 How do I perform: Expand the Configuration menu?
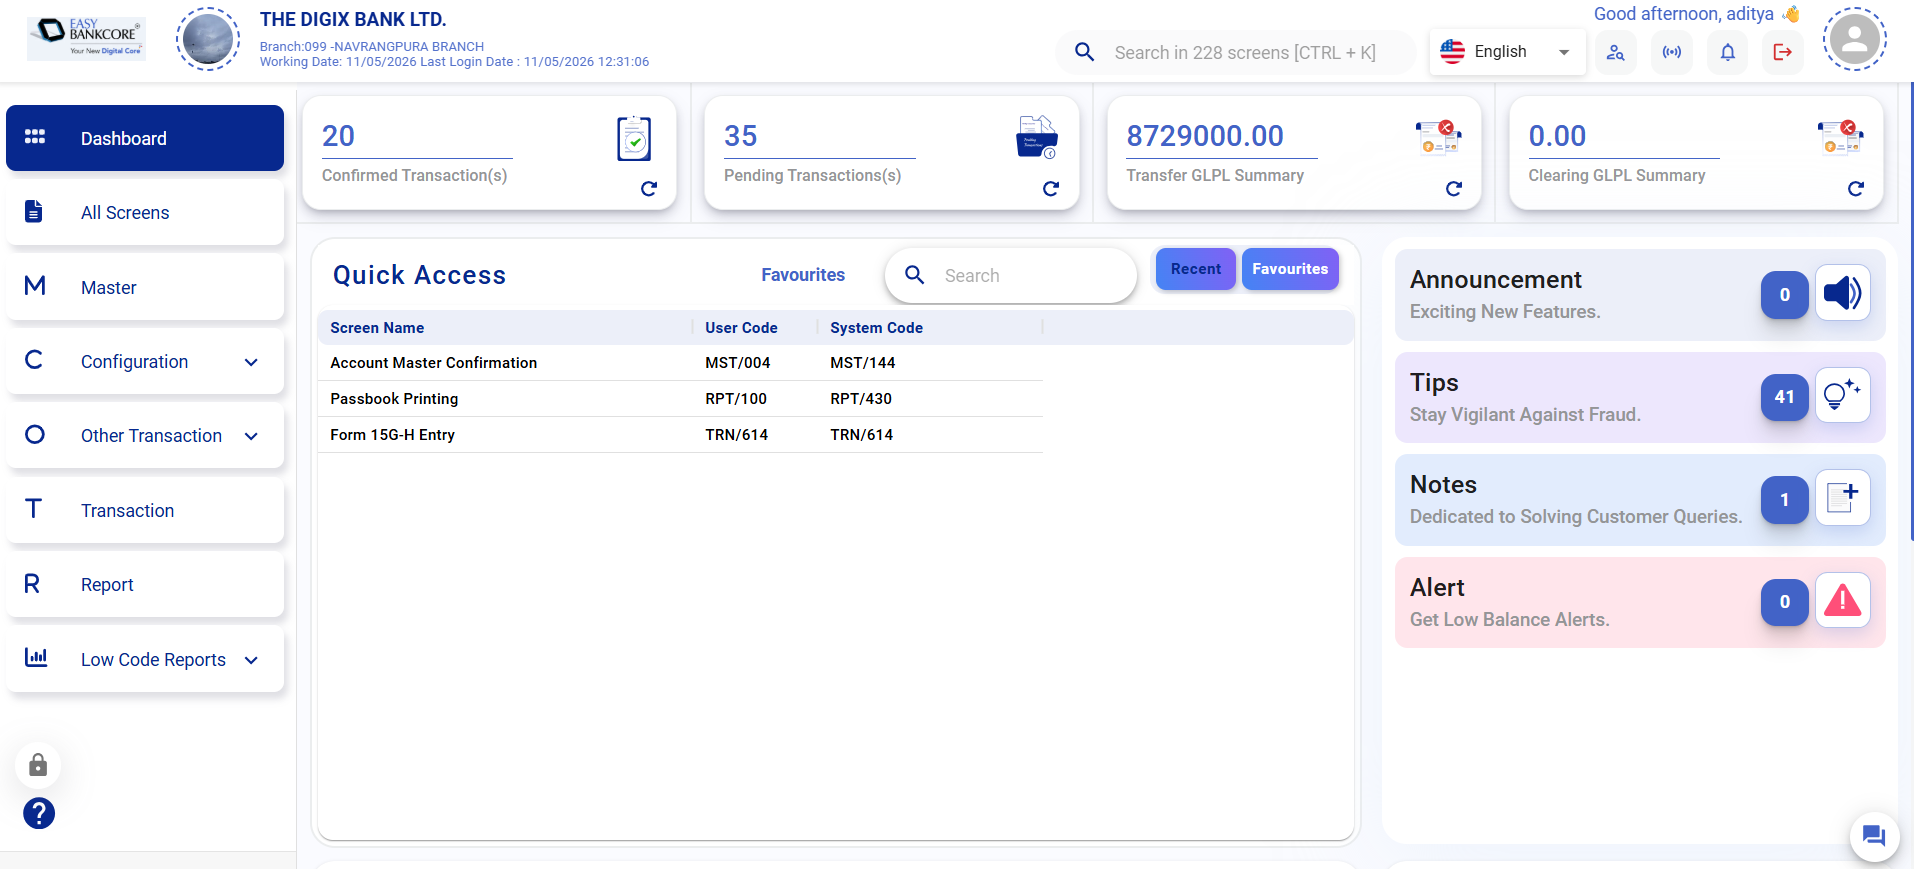click(x=251, y=362)
